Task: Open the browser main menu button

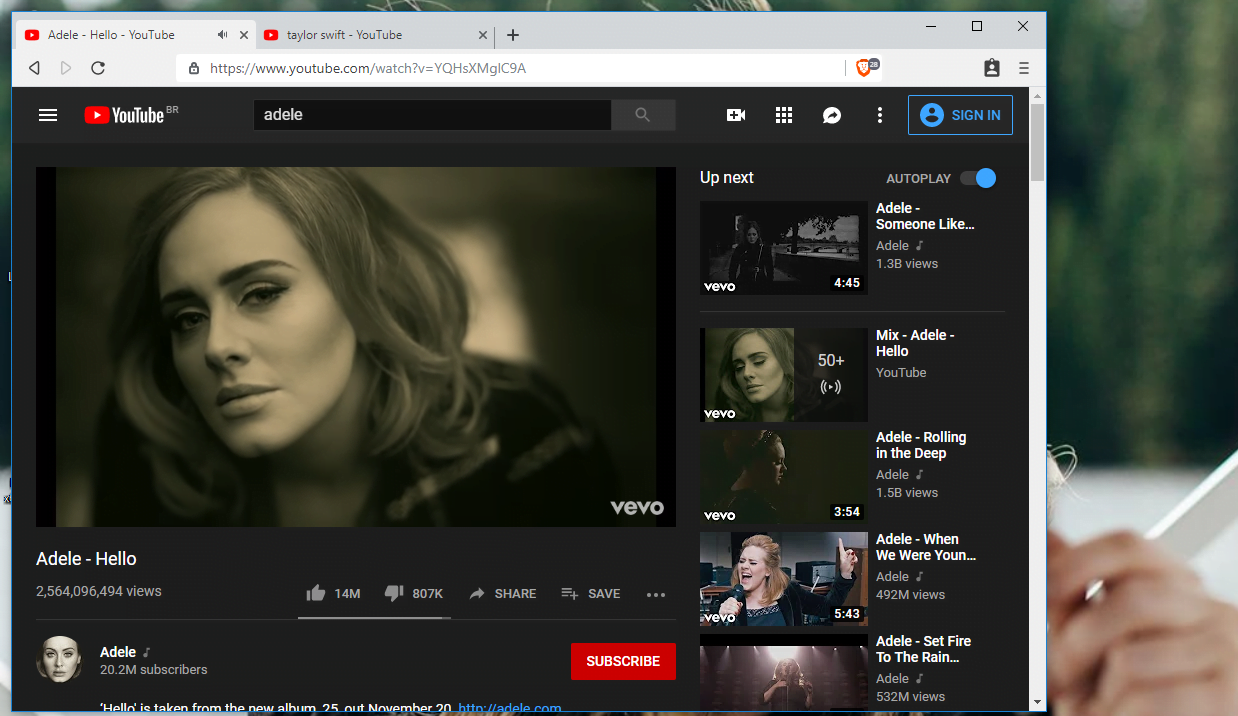Action: point(1023,68)
